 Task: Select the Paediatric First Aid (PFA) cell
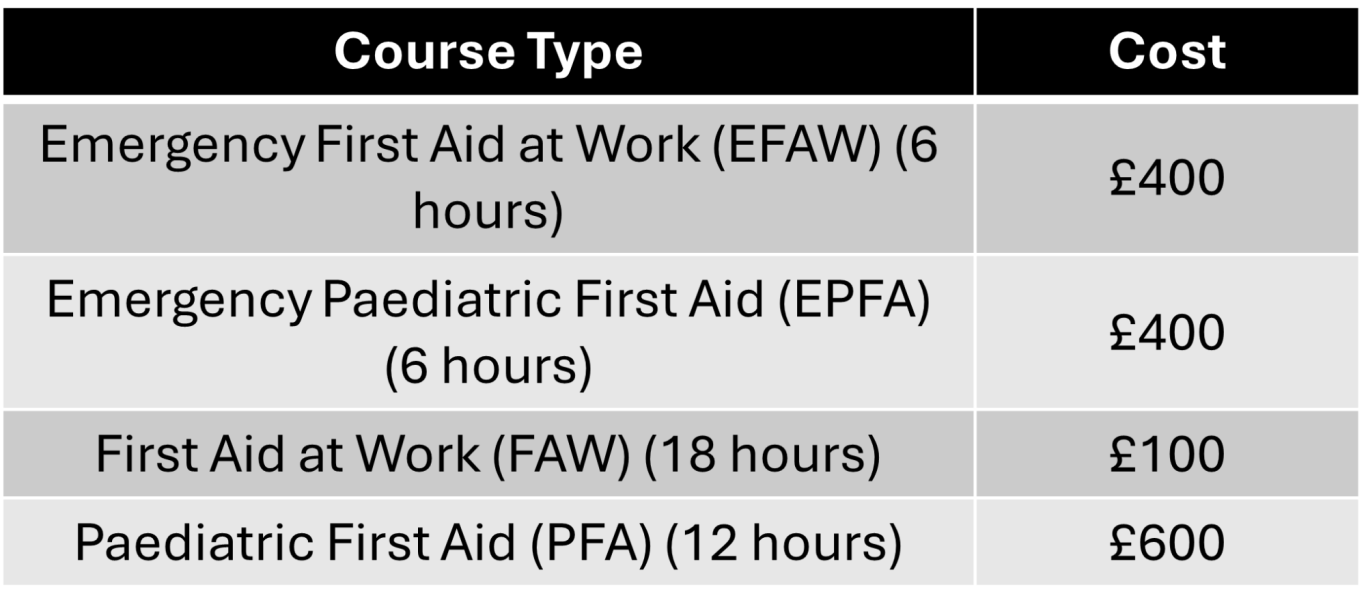[x=488, y=543]
